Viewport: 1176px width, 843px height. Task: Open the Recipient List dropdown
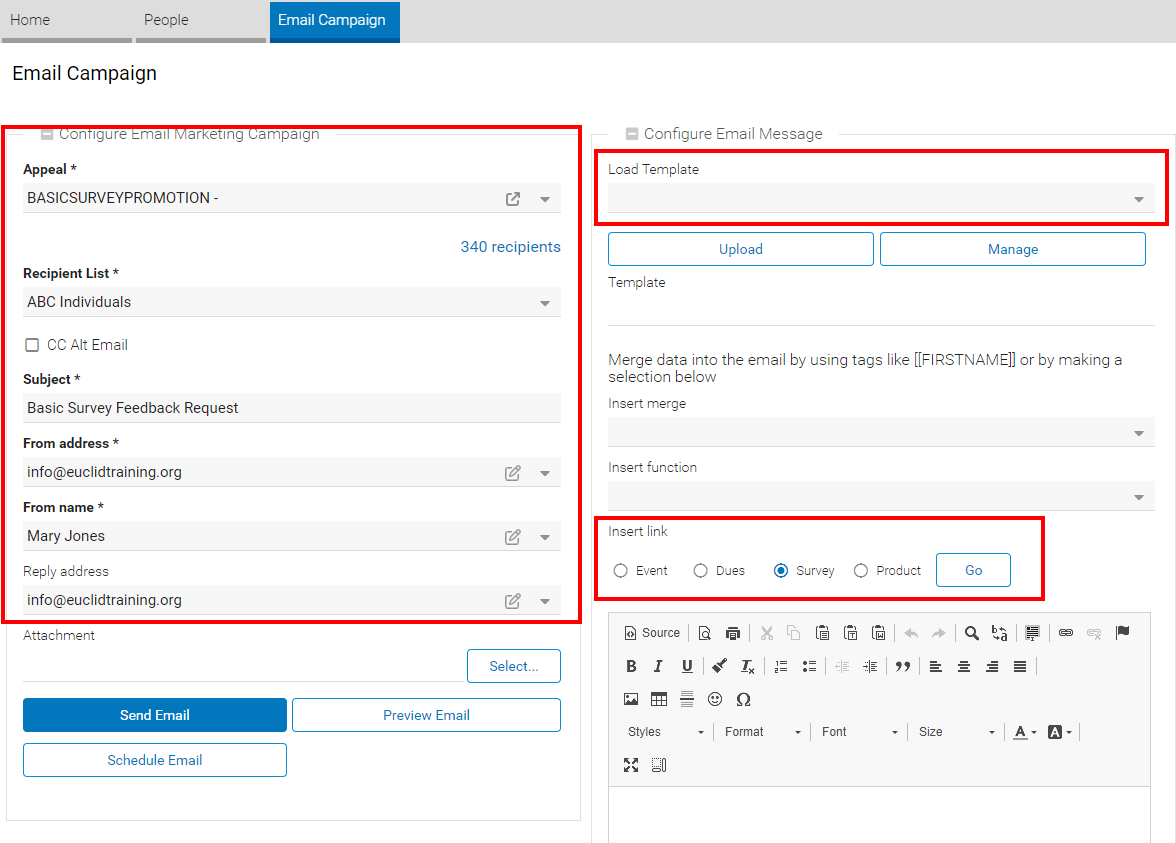click(545, 303)
